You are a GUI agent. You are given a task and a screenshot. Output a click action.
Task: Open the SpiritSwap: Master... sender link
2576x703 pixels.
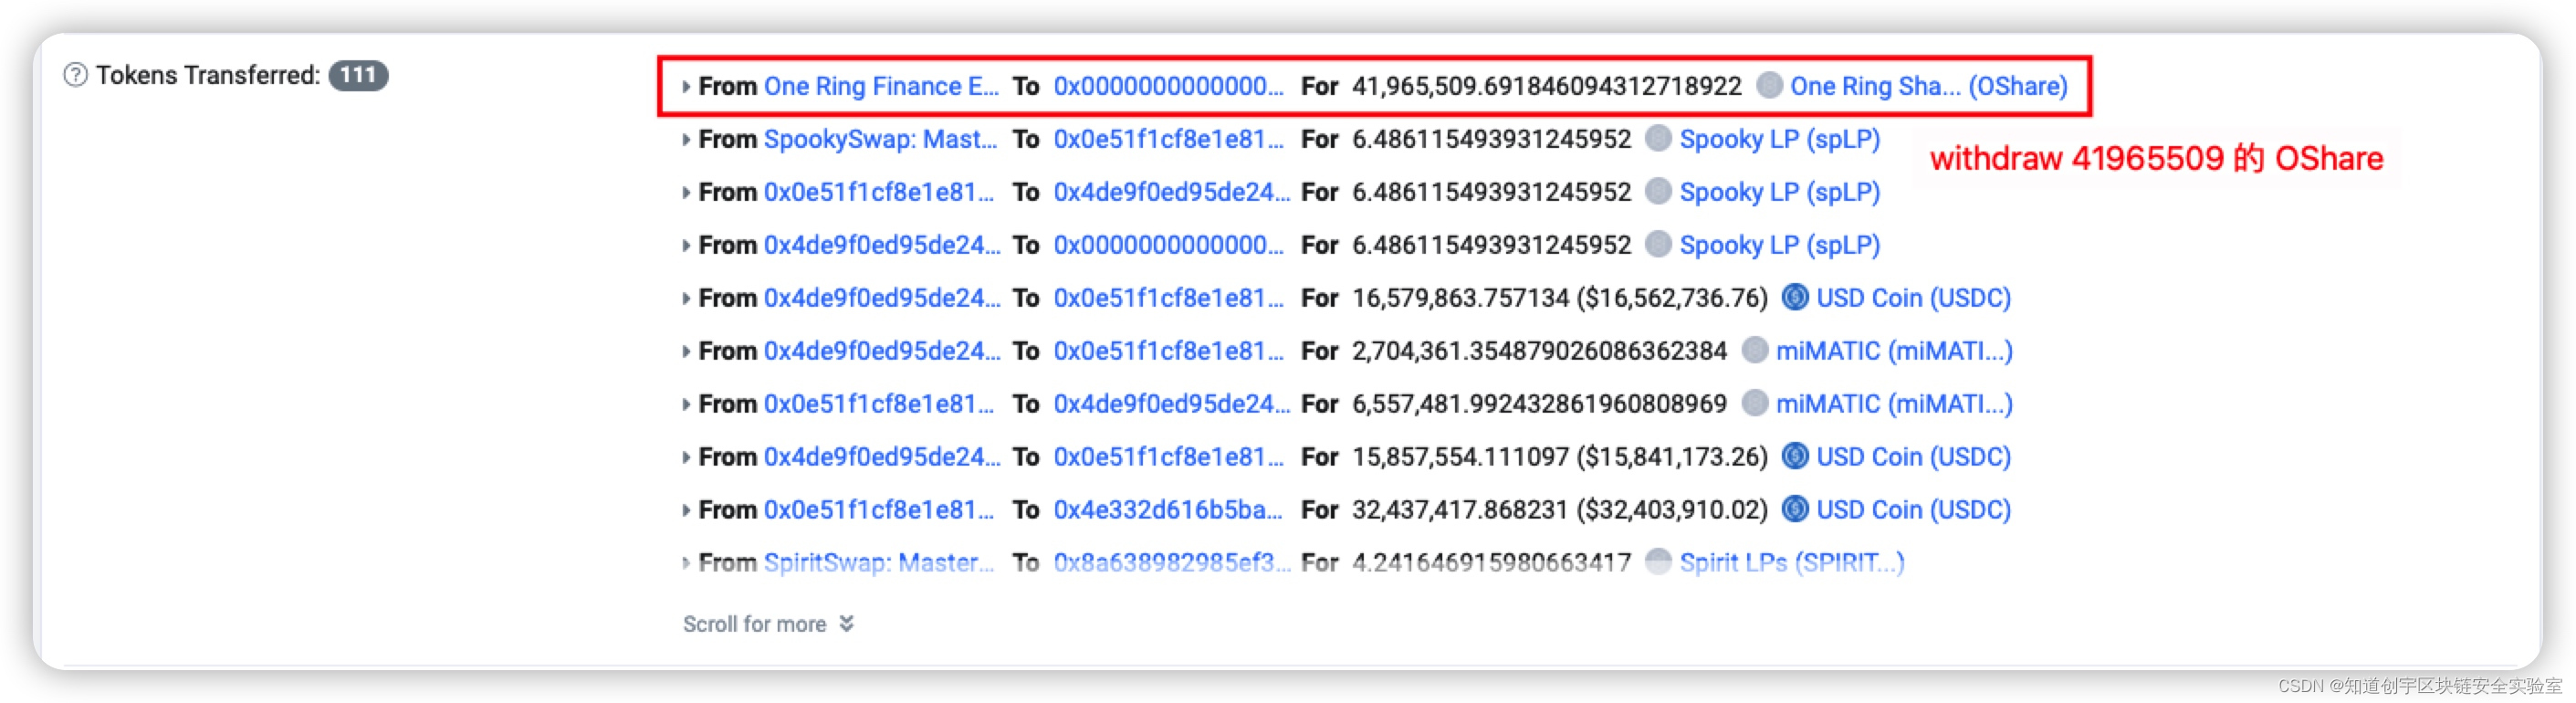point(879,563)
